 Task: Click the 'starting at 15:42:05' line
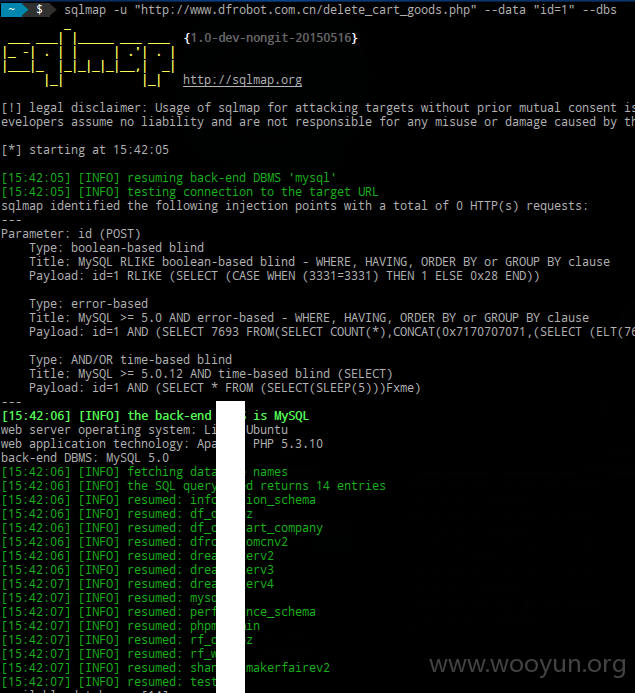point(85,150)
